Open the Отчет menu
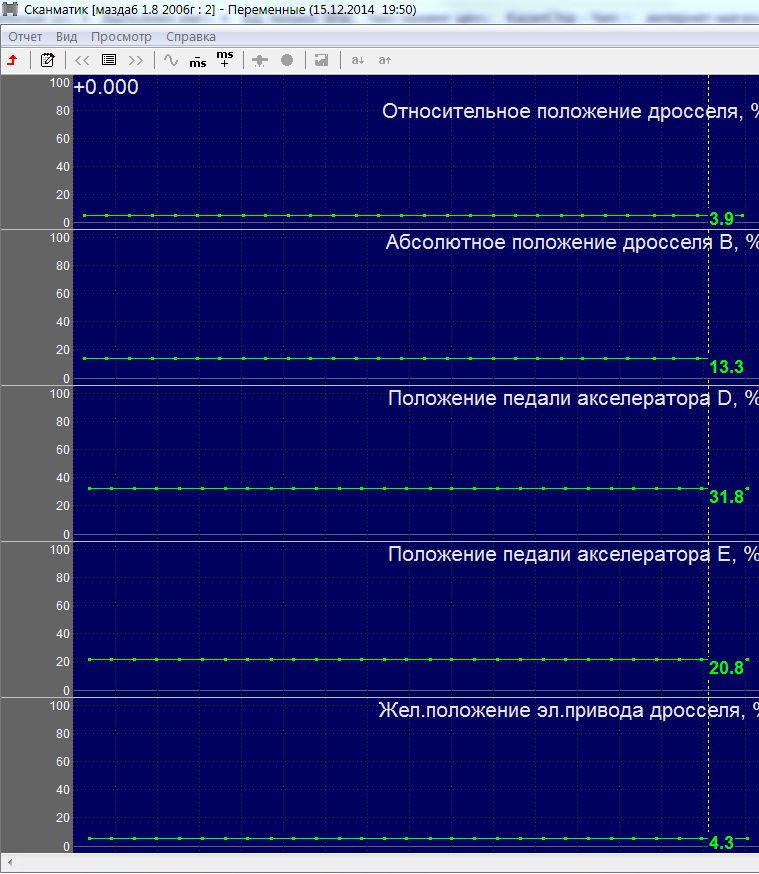 25,37
